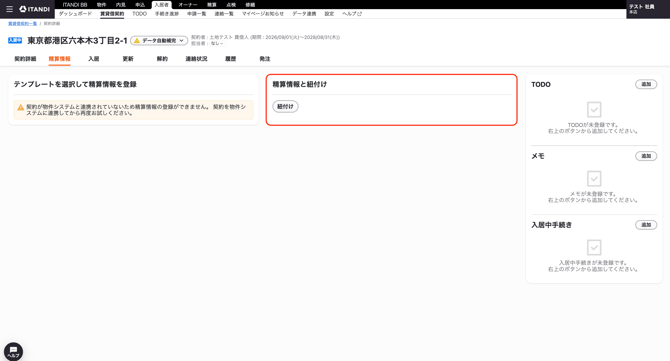The image size is (670, 361).
Task: Open マイページお知らせ in the sub menu
Action: pos(263,14)
